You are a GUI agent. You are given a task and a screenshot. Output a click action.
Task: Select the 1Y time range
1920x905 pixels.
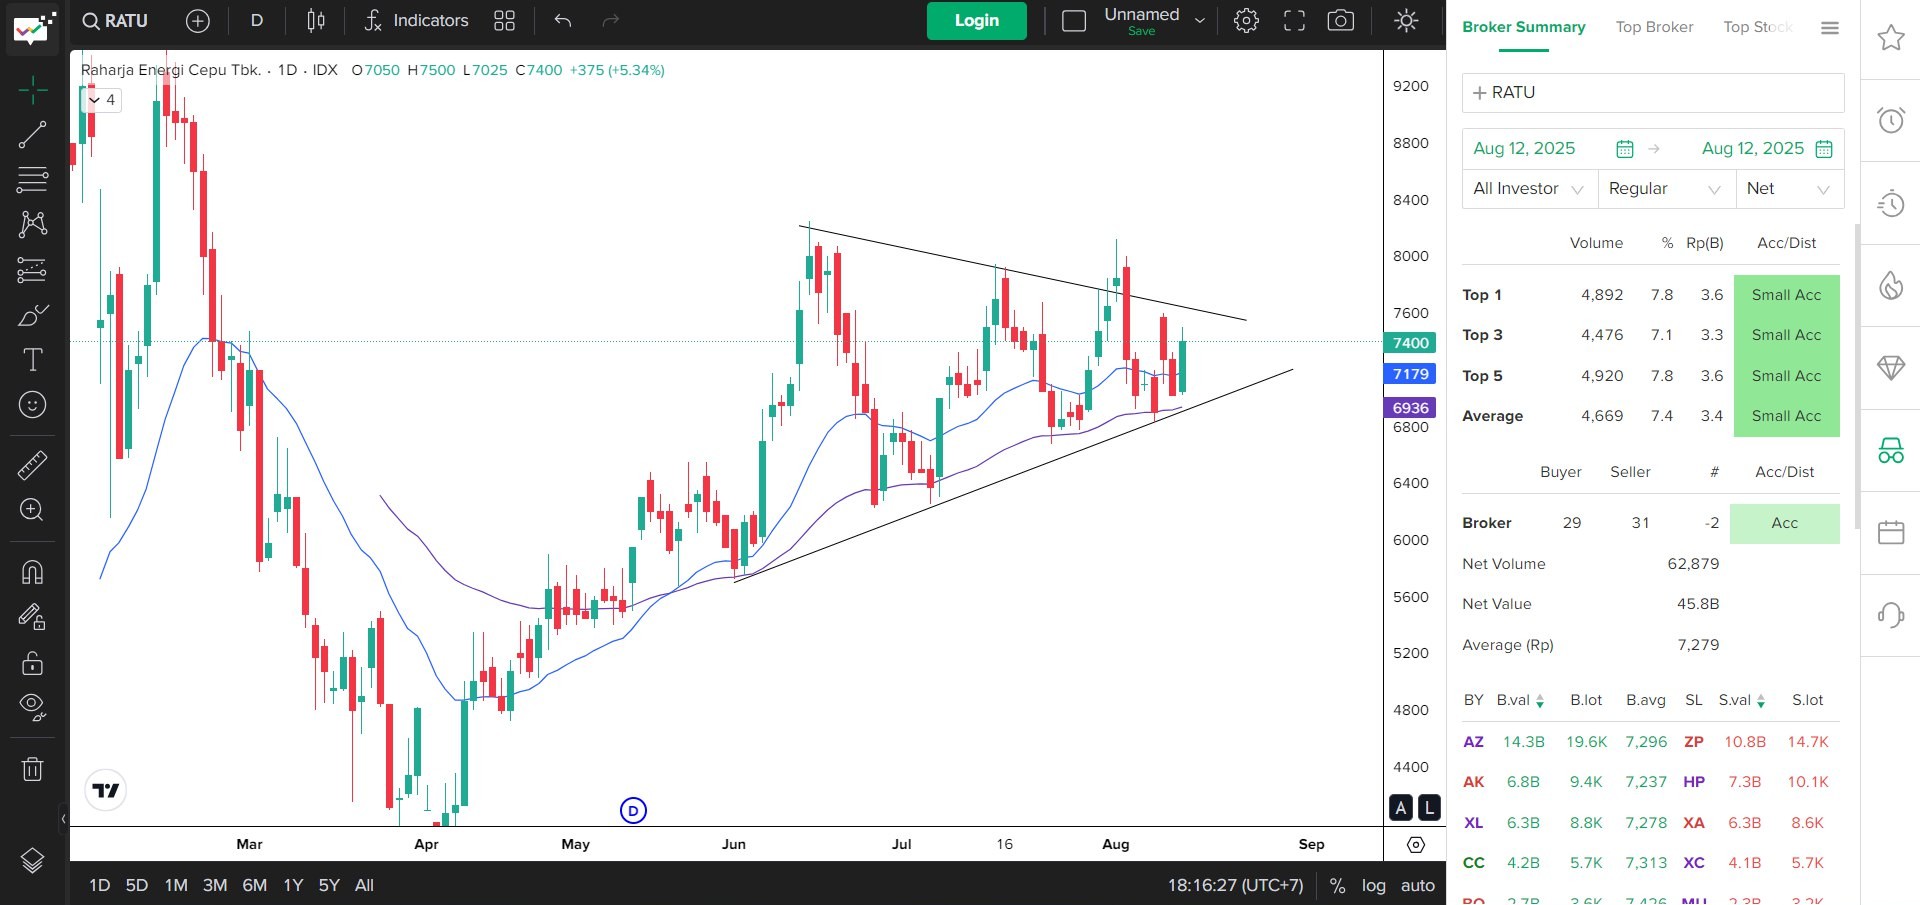[293, 885]
